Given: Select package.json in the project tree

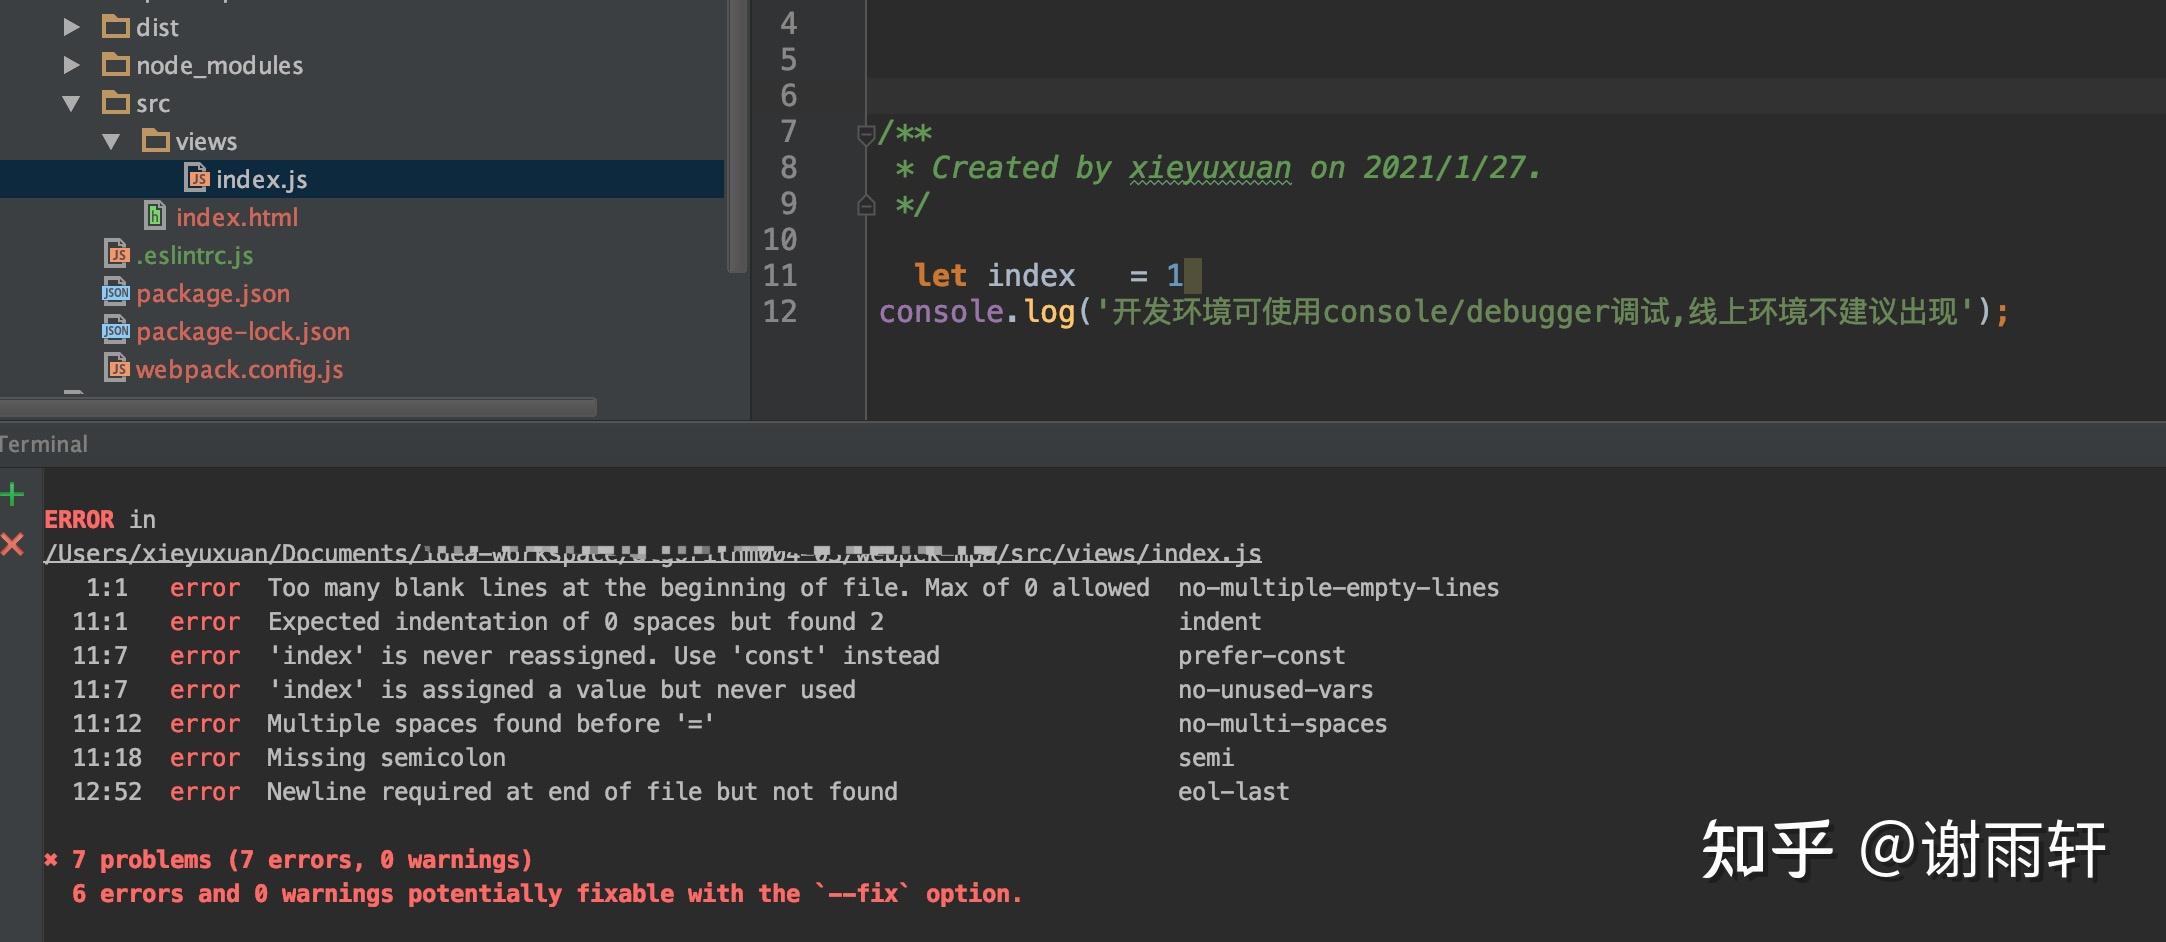Looking at the screenshot, I should [x=213, y=293].
